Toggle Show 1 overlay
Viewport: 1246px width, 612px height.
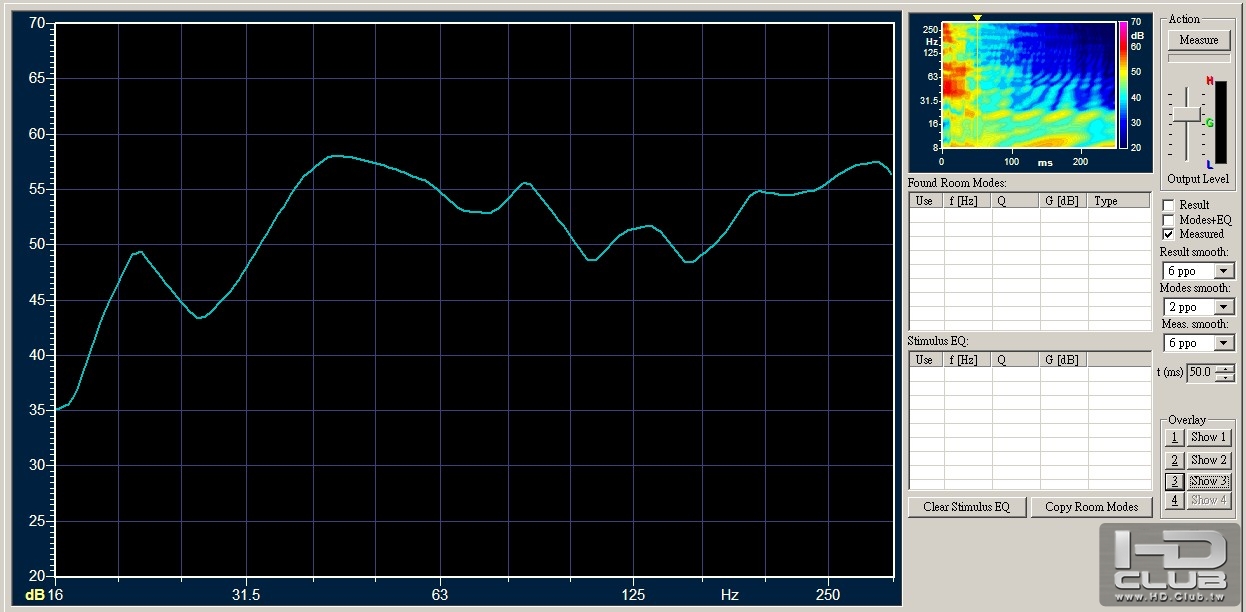[1208, 438]
